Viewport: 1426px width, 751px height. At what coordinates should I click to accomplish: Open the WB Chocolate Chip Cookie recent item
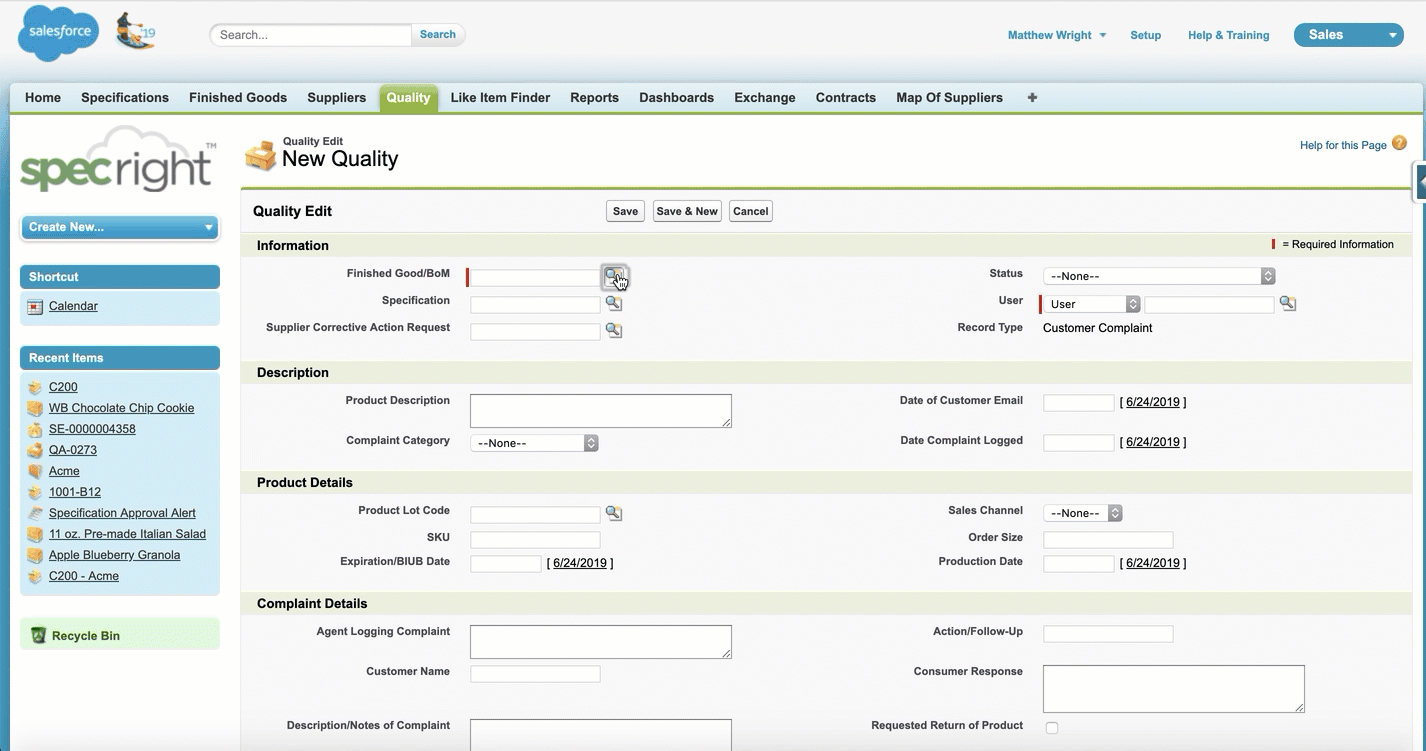click(x=121, y=408)
